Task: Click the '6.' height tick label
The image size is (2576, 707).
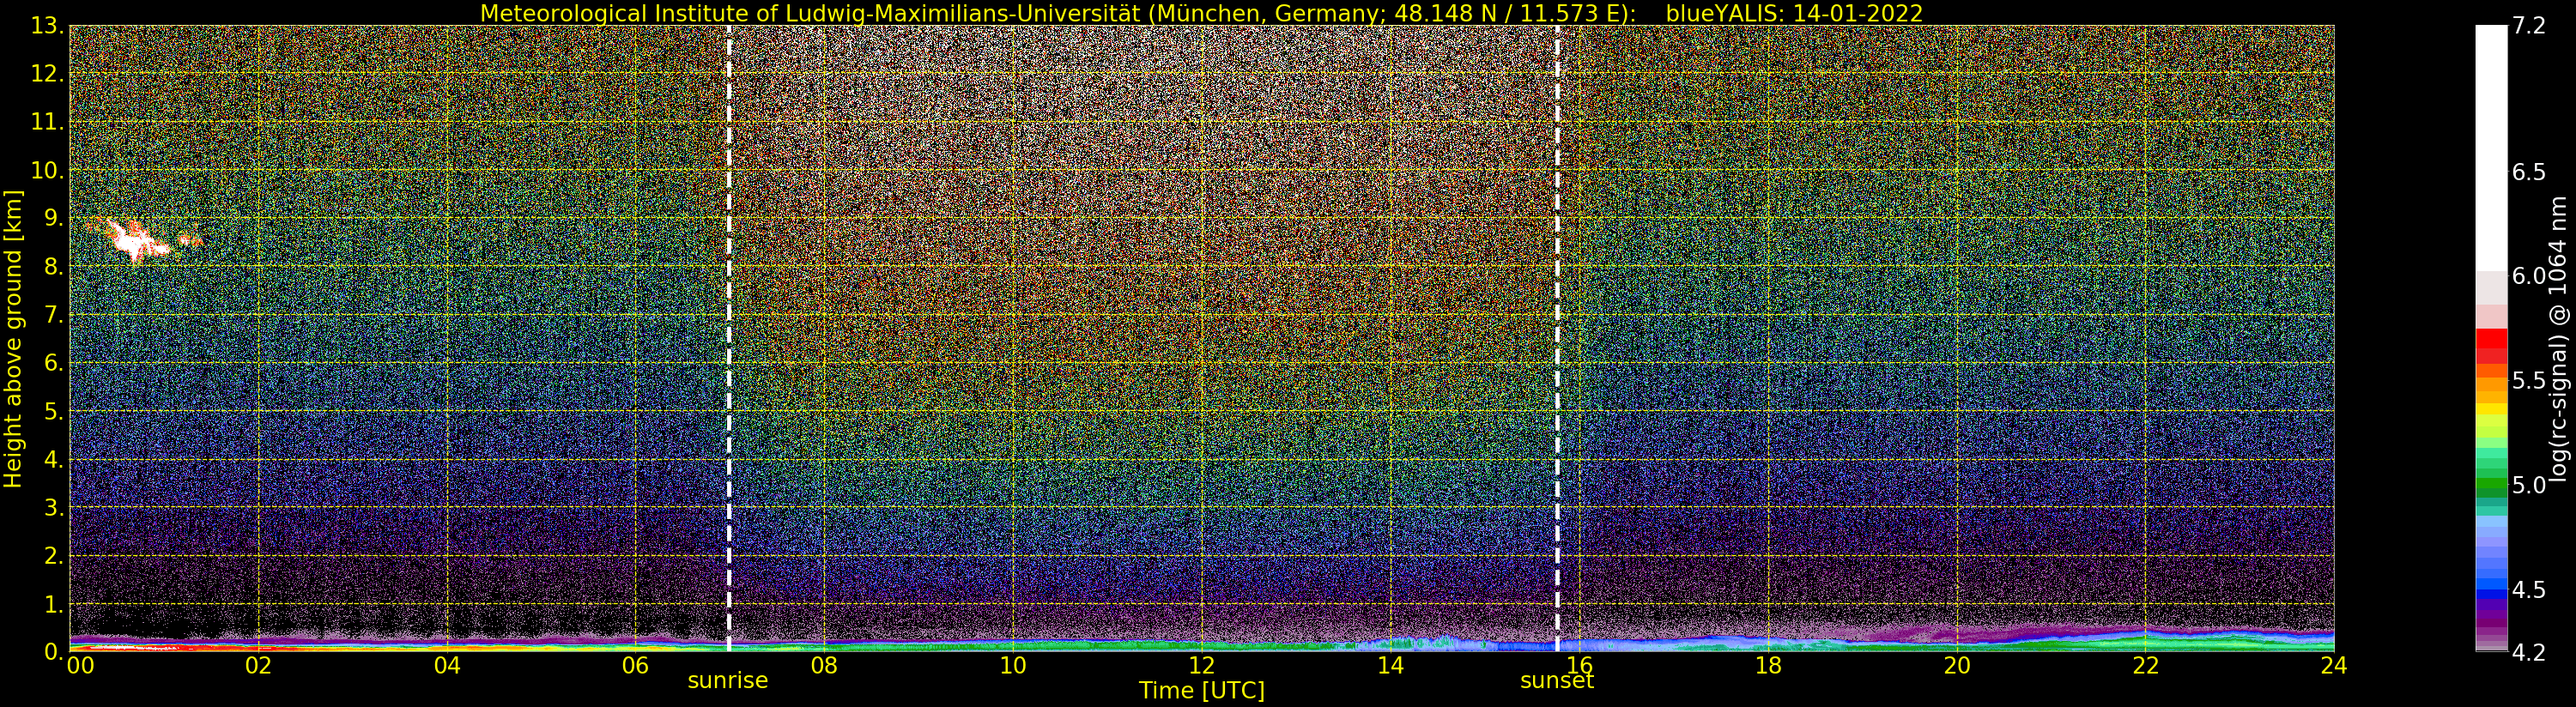Action: (x=54, y=363)
